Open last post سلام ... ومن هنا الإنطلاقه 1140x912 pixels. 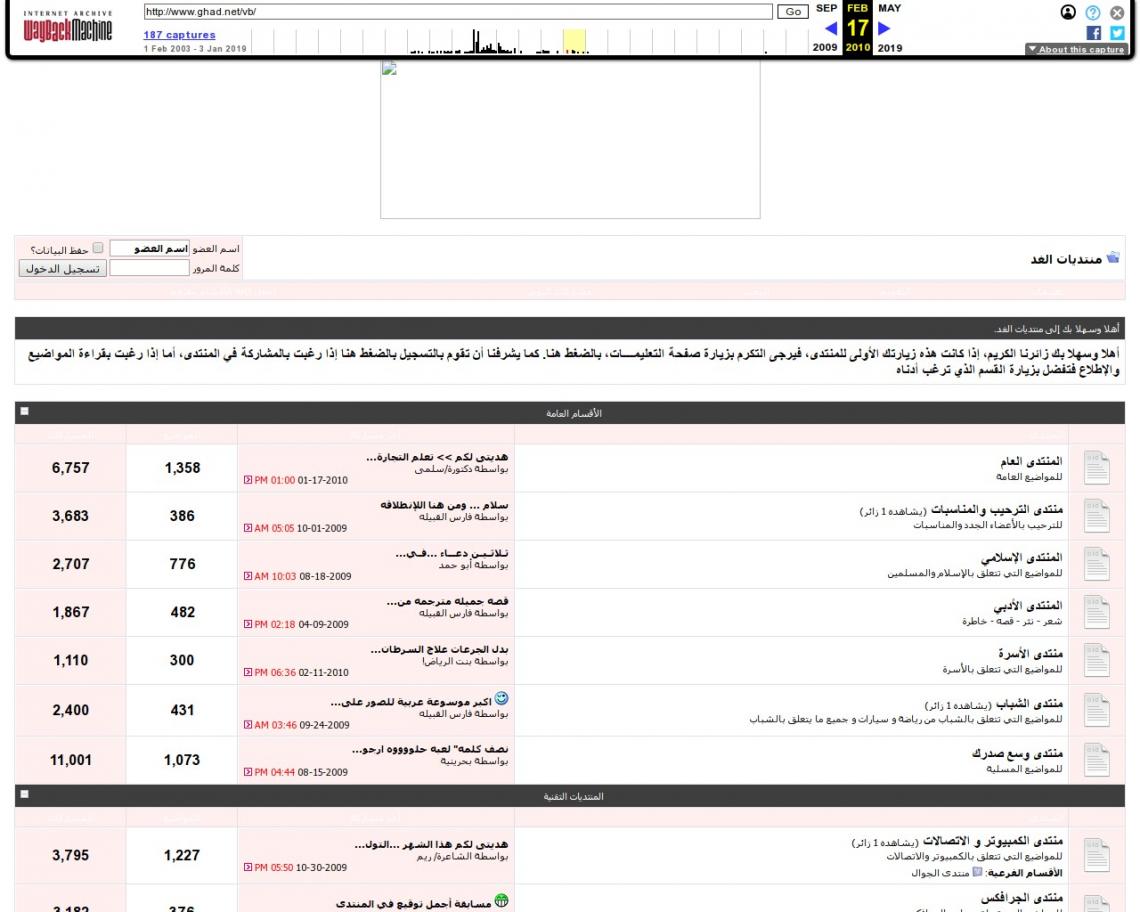point(444,505)
